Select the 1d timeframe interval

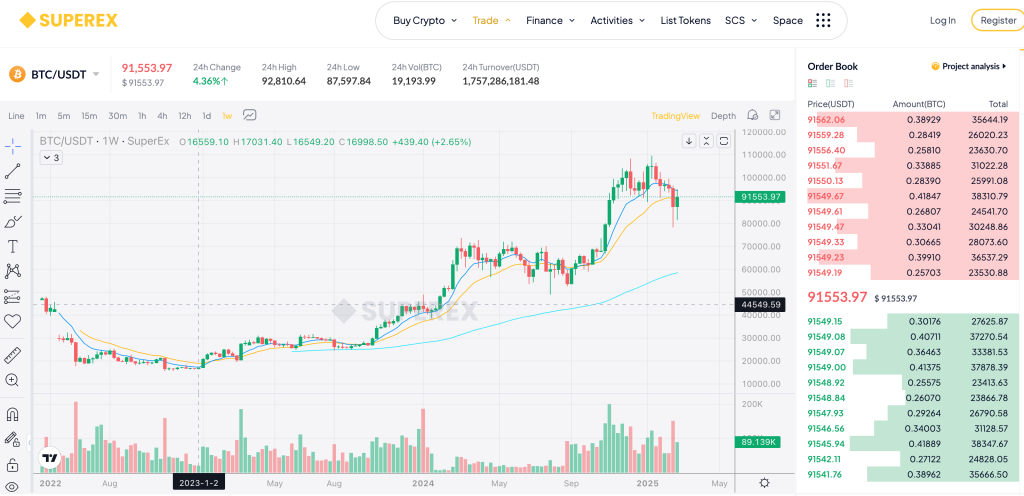[207, 116]
